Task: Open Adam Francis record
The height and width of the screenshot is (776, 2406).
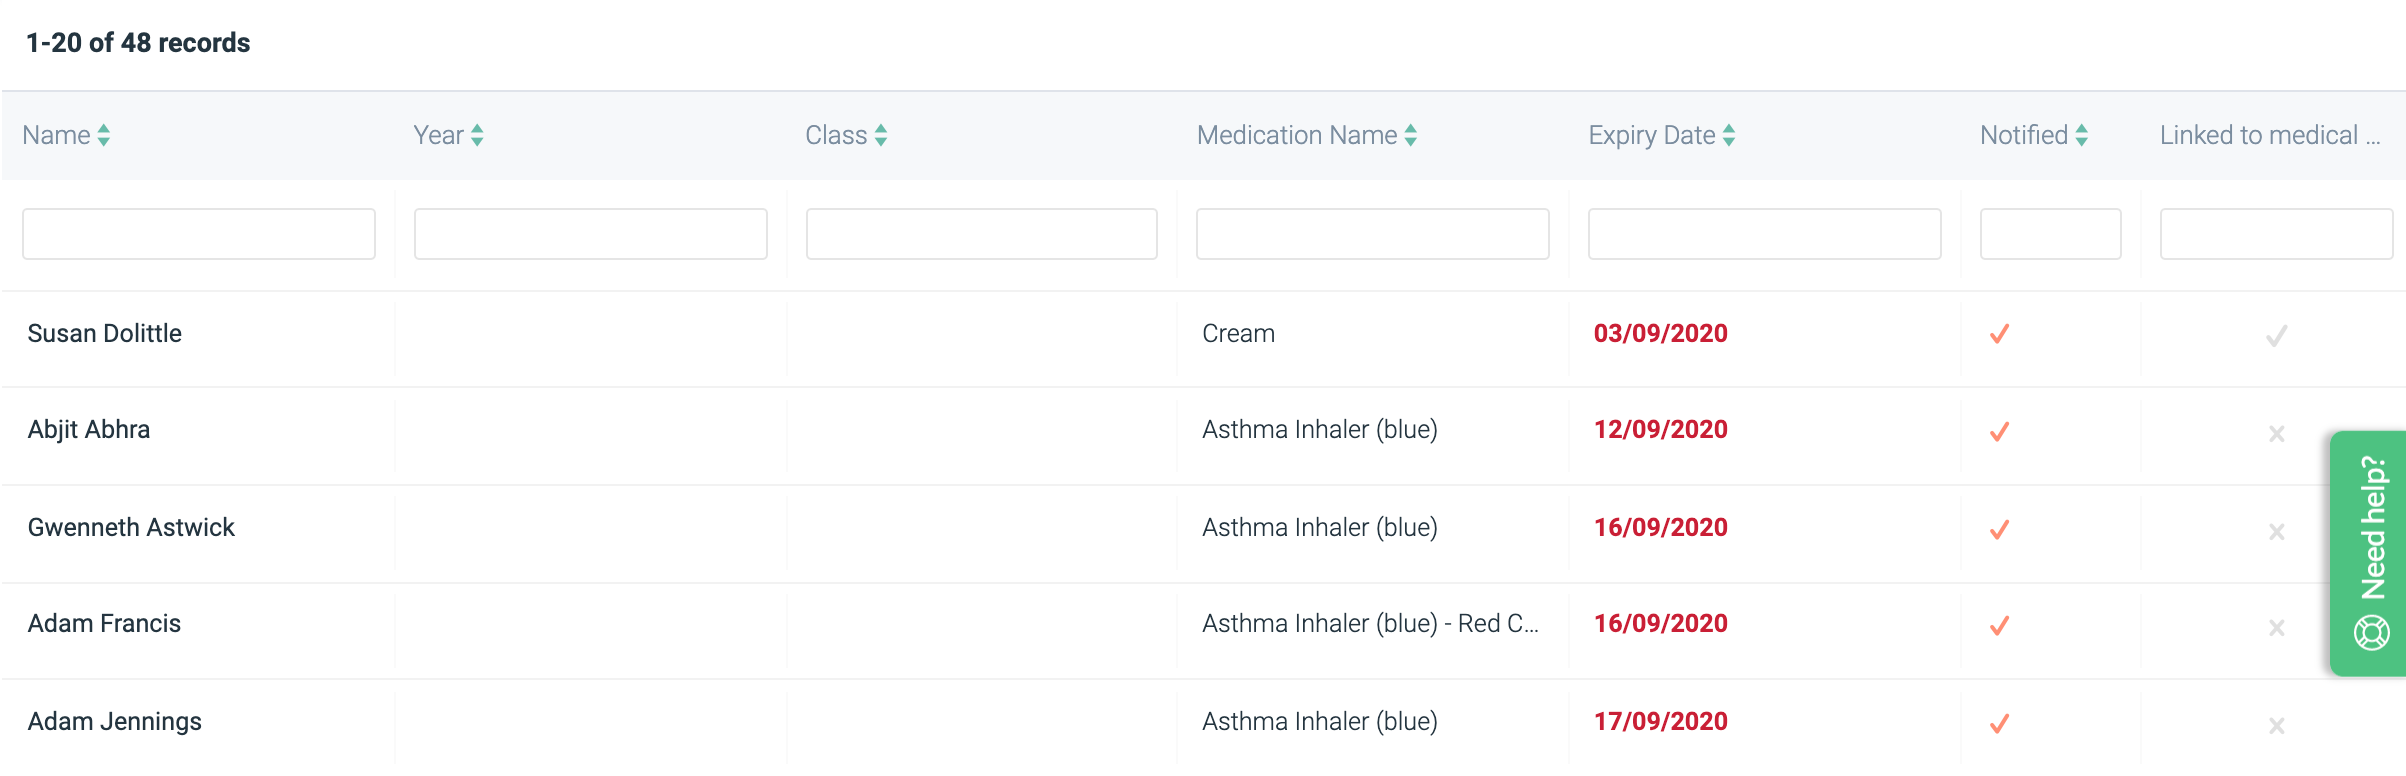Action: pos(104,624)
